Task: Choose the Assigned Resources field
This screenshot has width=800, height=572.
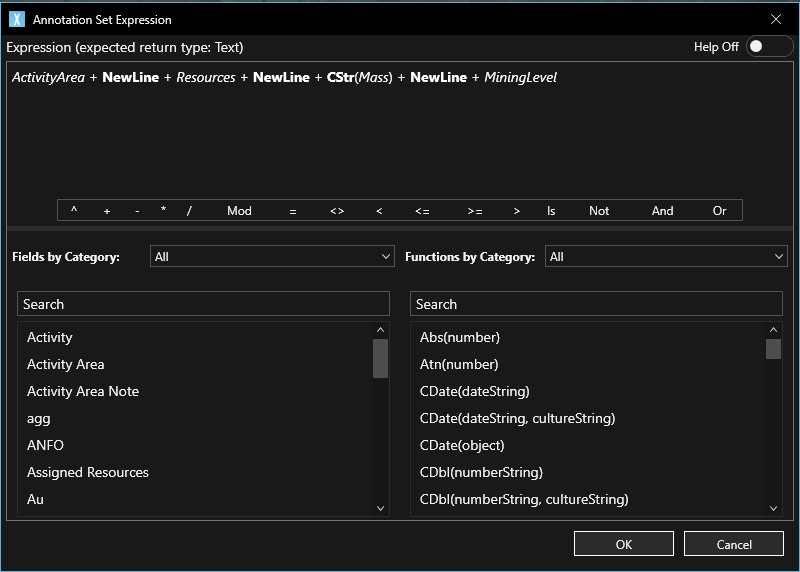Action: tap(88, 472)
